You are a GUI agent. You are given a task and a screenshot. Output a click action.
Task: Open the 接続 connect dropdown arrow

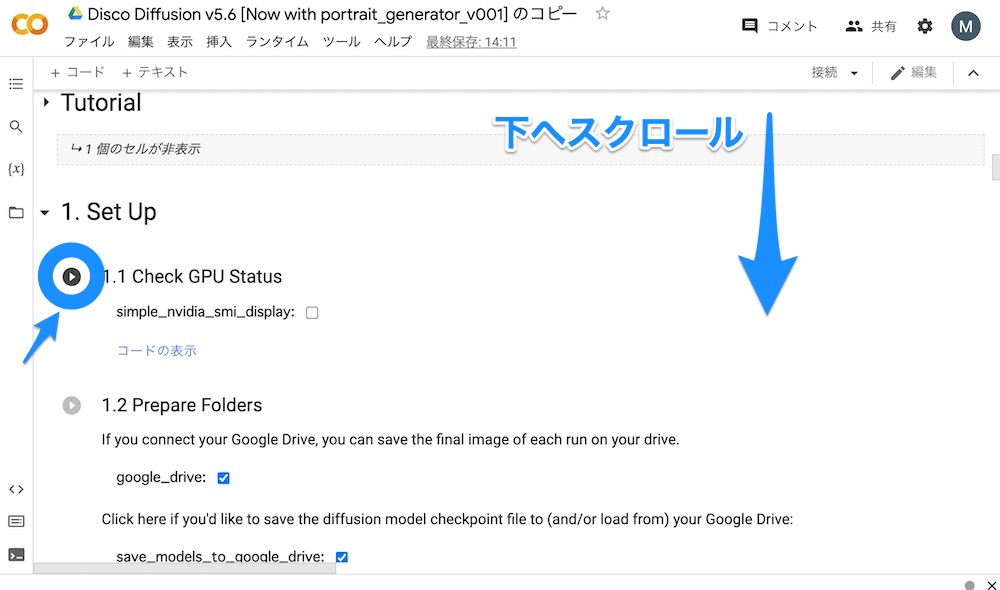click(854, 73)
